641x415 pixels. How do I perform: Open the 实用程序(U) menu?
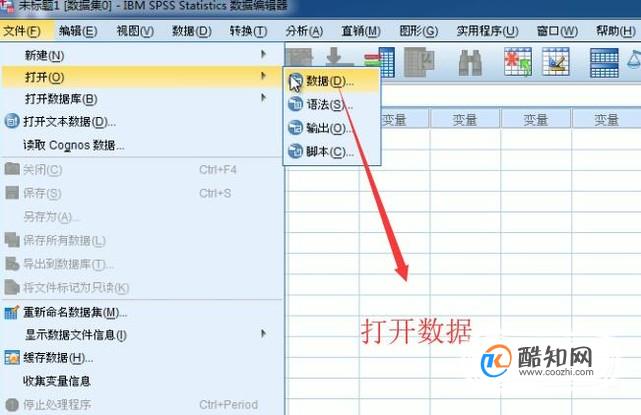point(487,31)
